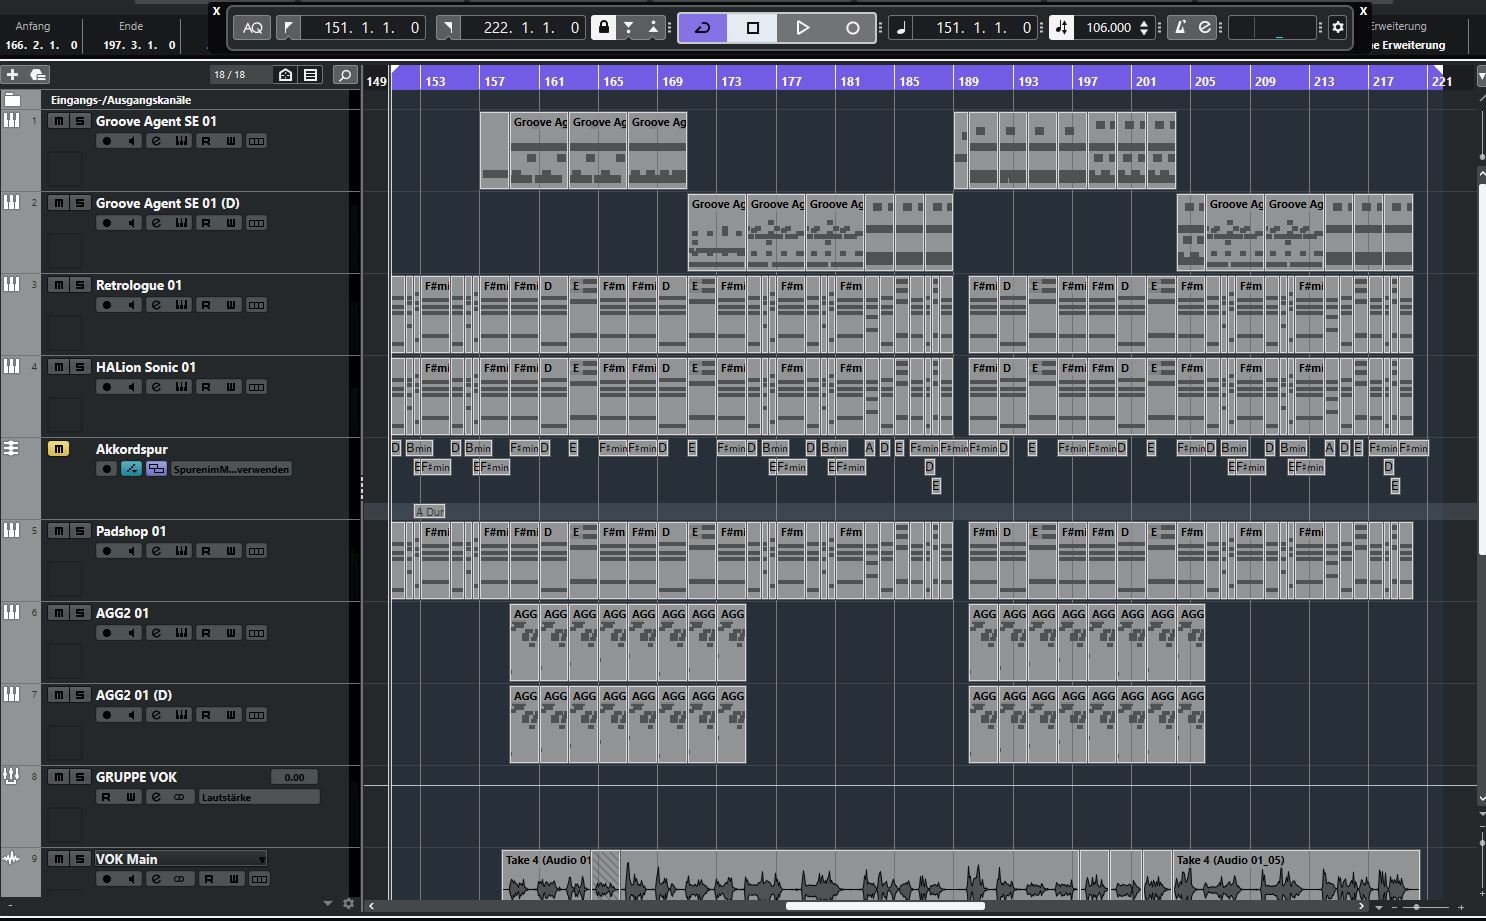The image size is (1486, 921).
Task: Toggle the punch points lock icon
Action: [603, 28]
